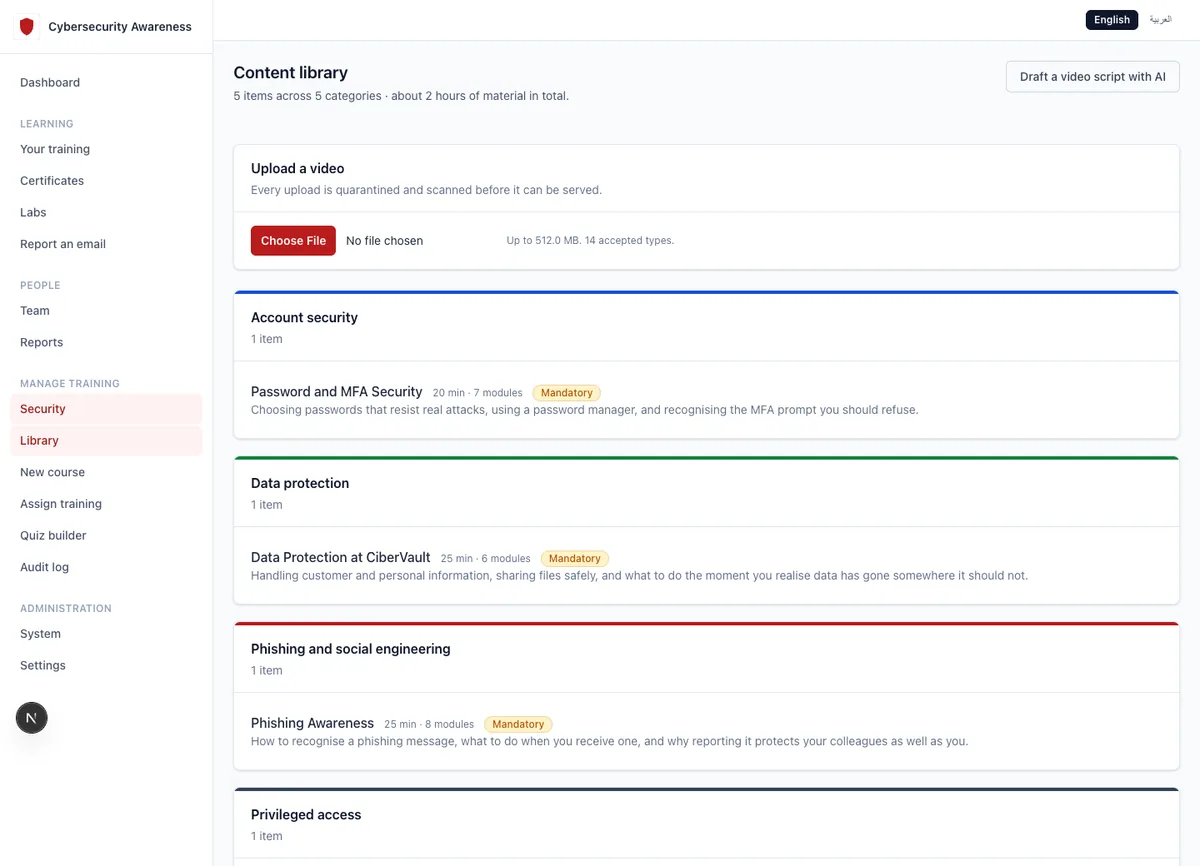The image size is (1200, 866).
Task: Click the Upload a video heading
Action: tap(298, 168)
